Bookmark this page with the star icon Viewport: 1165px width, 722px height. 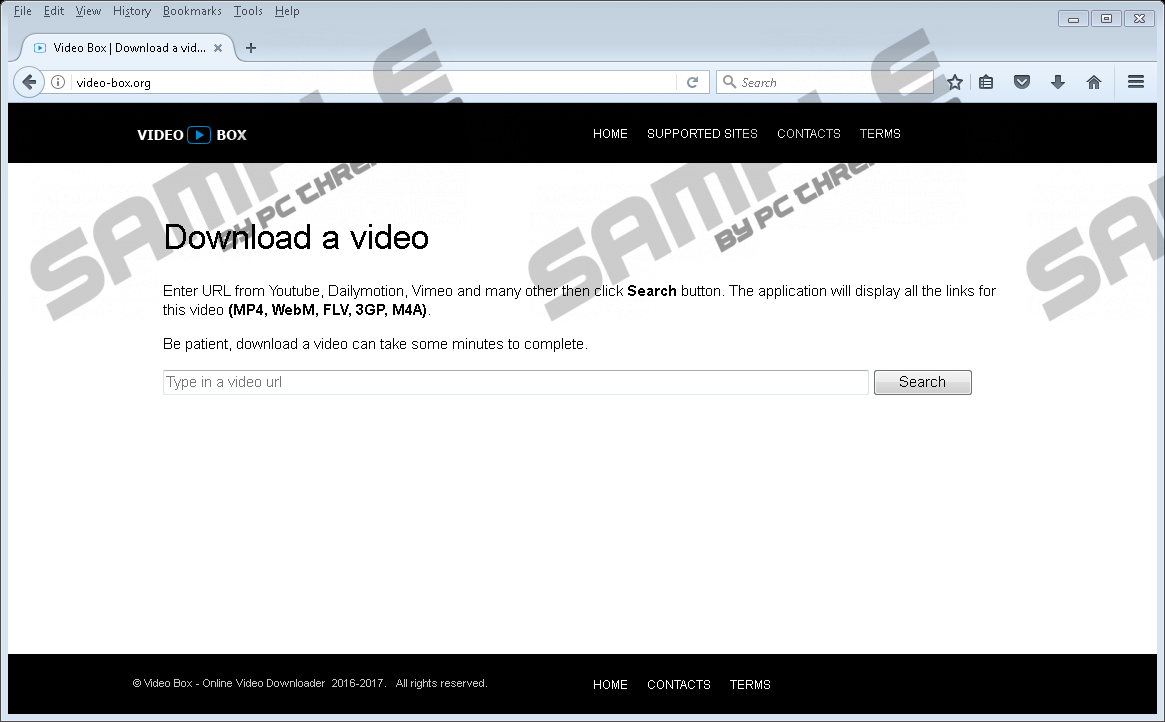point(955,83)
